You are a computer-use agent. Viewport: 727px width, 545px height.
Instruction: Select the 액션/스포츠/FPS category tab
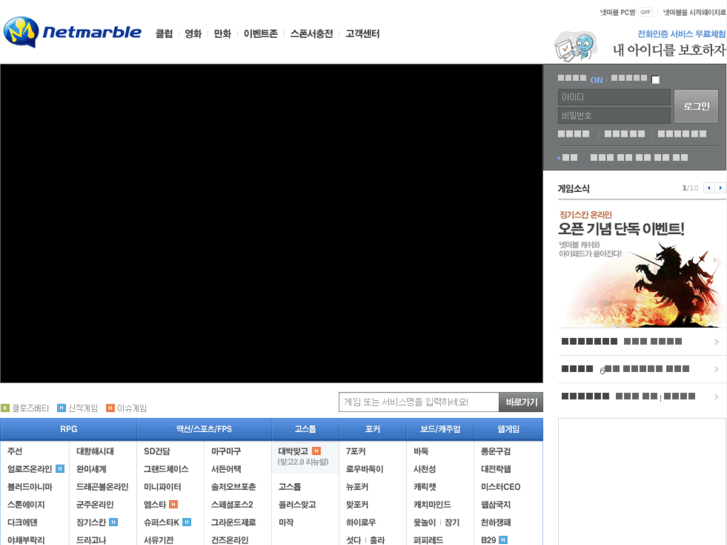pyautogui.click(x=204, y=429)
